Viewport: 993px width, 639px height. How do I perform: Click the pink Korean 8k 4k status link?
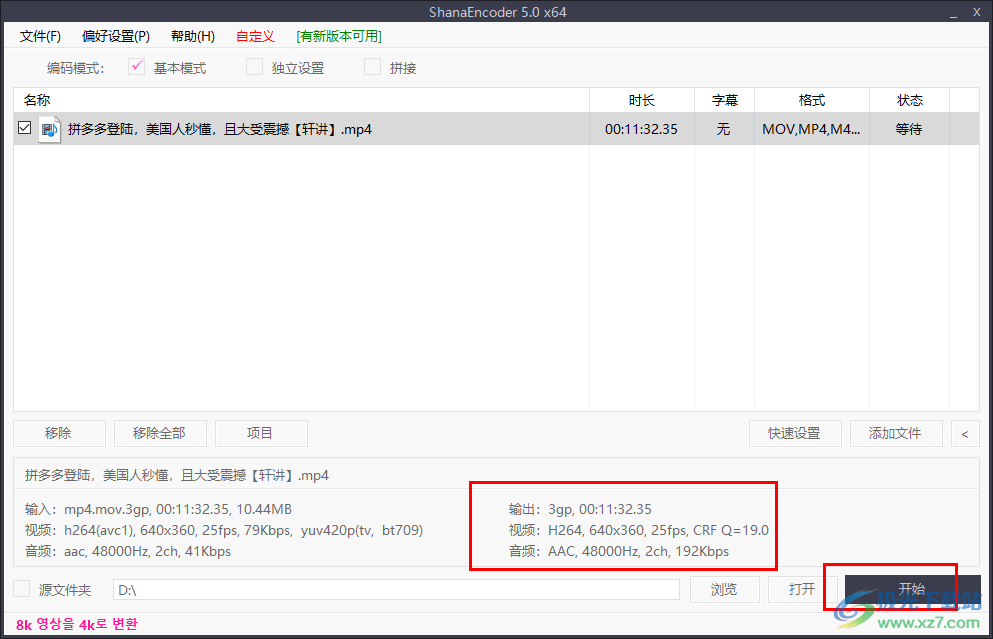(77, 624)
